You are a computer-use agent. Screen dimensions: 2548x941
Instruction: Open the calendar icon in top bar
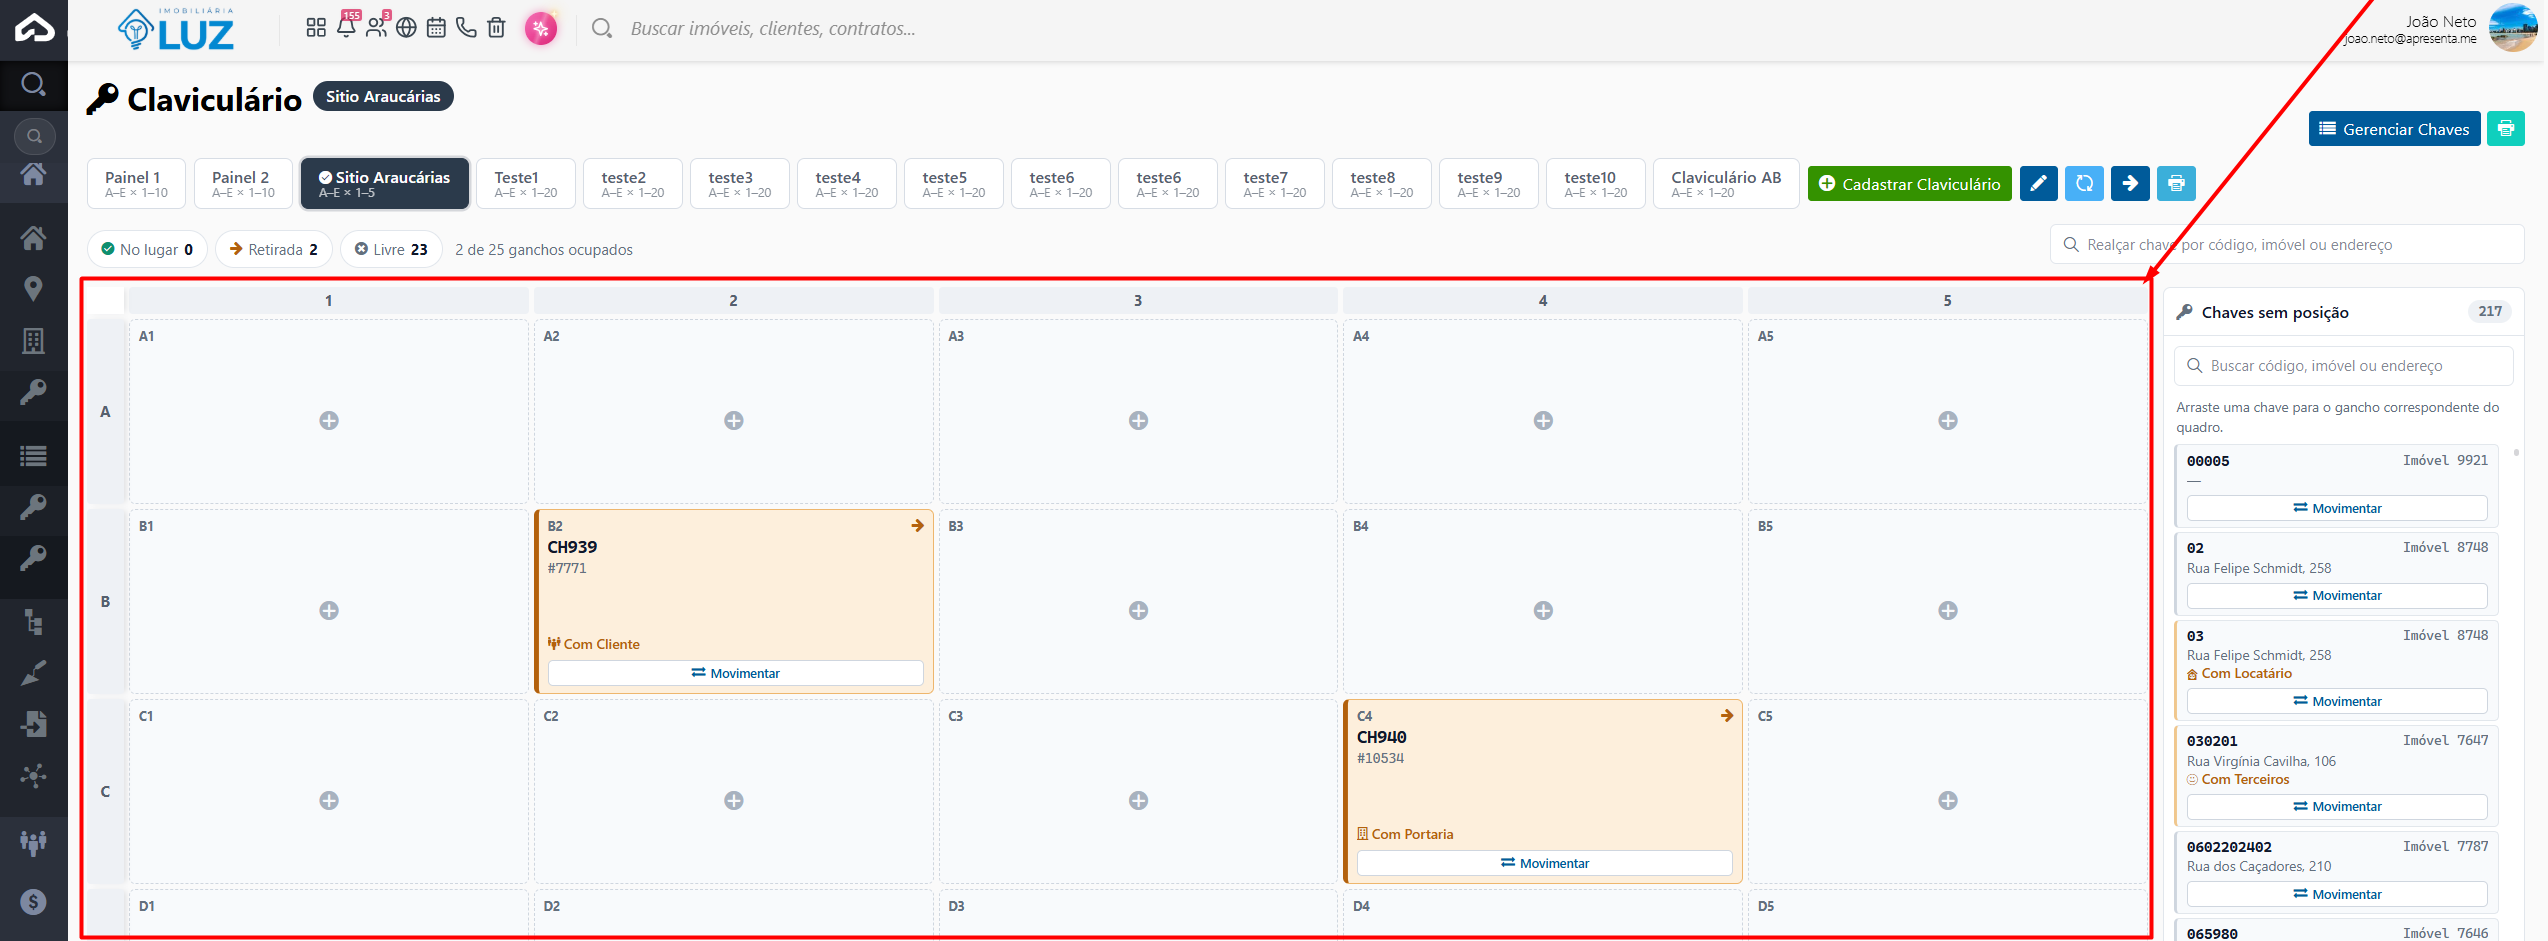(x=436, y=28)
